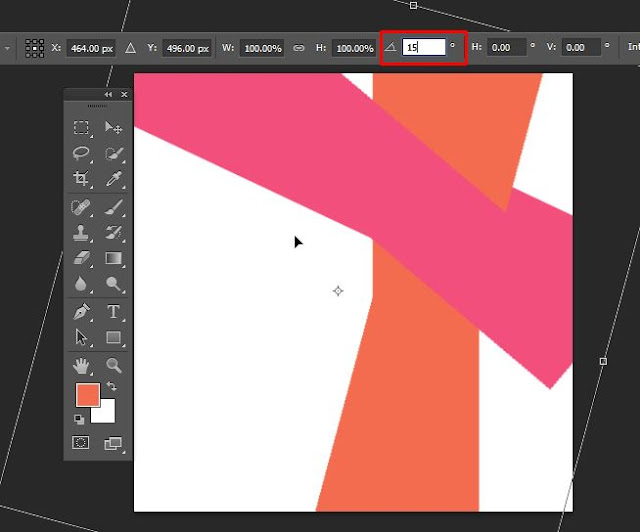
Task: Click the Y position field
Action: 187,48
